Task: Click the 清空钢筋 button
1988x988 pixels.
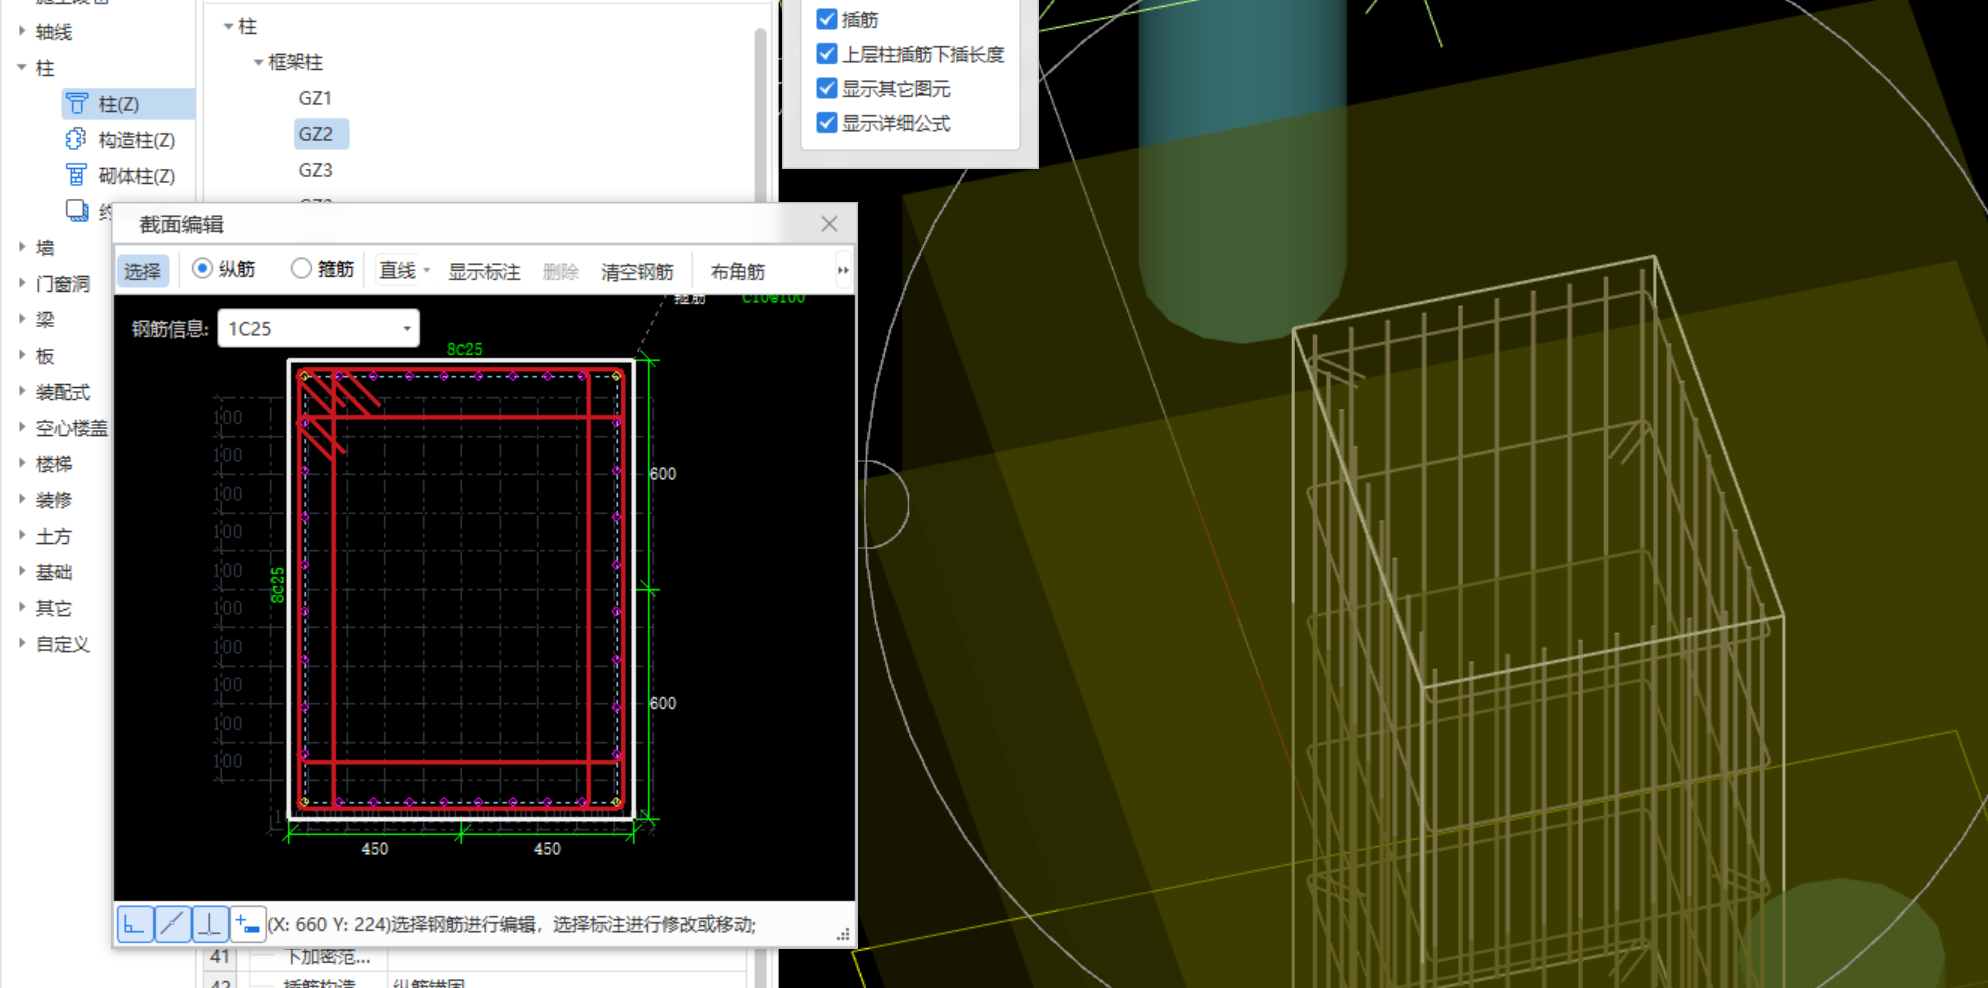Action: point(637,271)
